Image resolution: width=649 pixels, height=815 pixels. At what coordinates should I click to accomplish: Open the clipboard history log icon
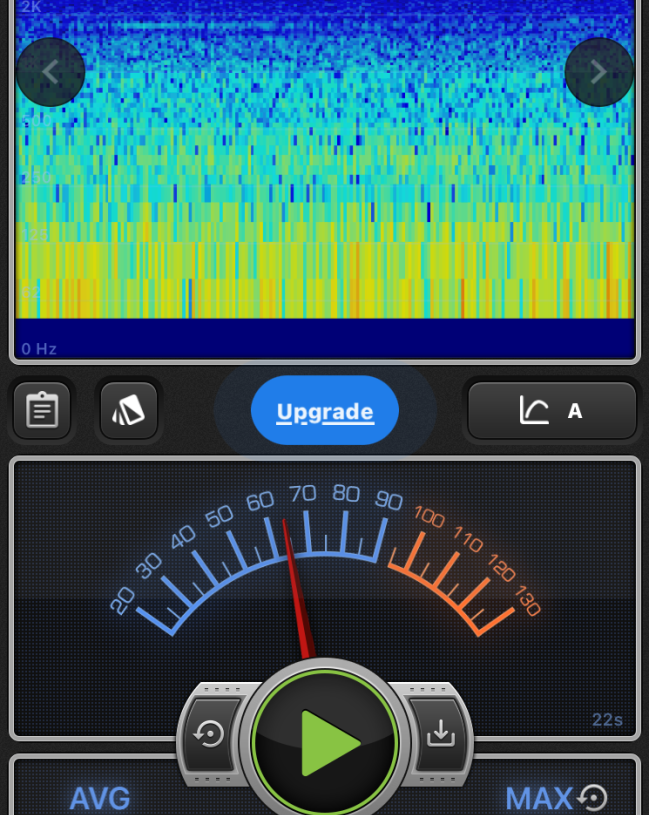(x=42, y=411)
